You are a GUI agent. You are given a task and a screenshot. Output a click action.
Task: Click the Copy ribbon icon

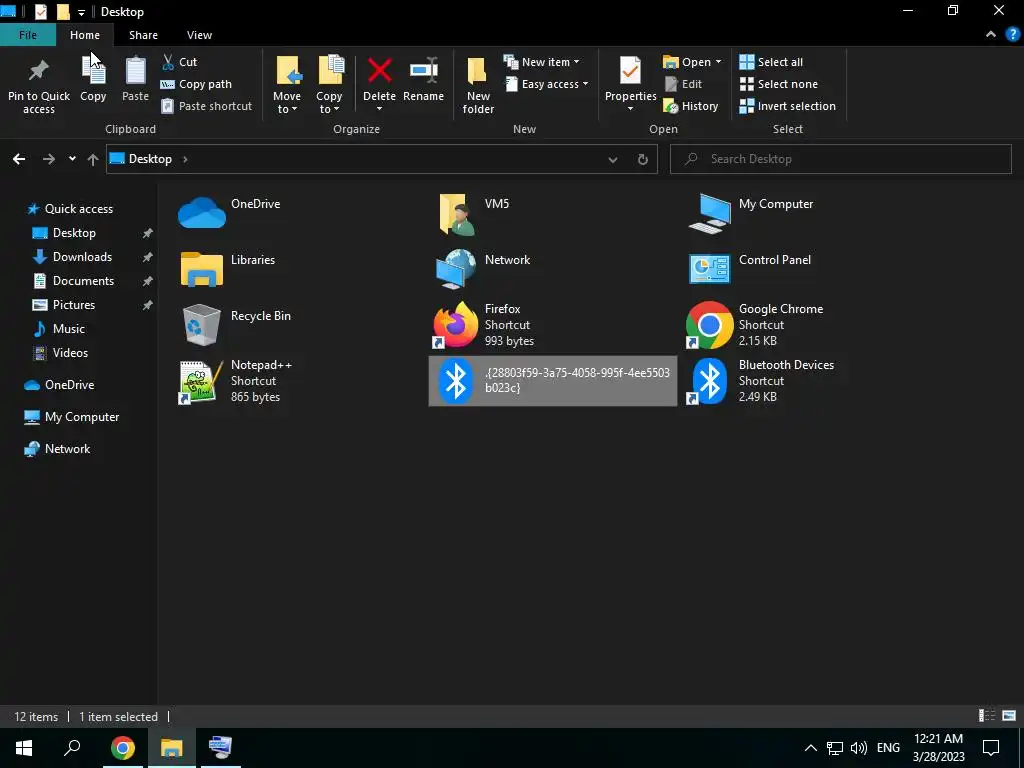(93, 71)
